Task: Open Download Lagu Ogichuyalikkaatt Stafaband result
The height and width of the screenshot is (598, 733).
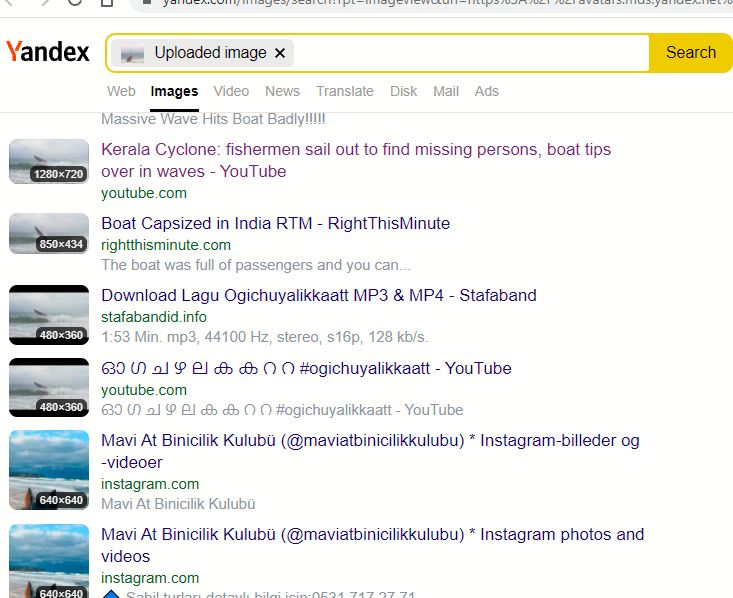Action: [x=318, y=295]
